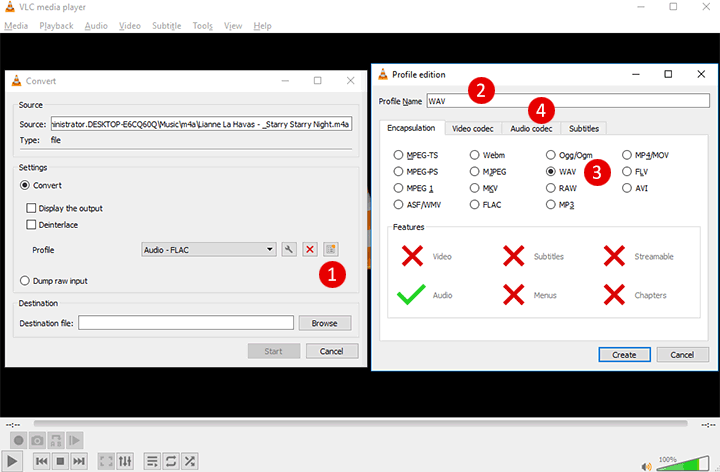The image size is (720, 472).
Task: Open the Subtitle menu
Action: point(167,26)
